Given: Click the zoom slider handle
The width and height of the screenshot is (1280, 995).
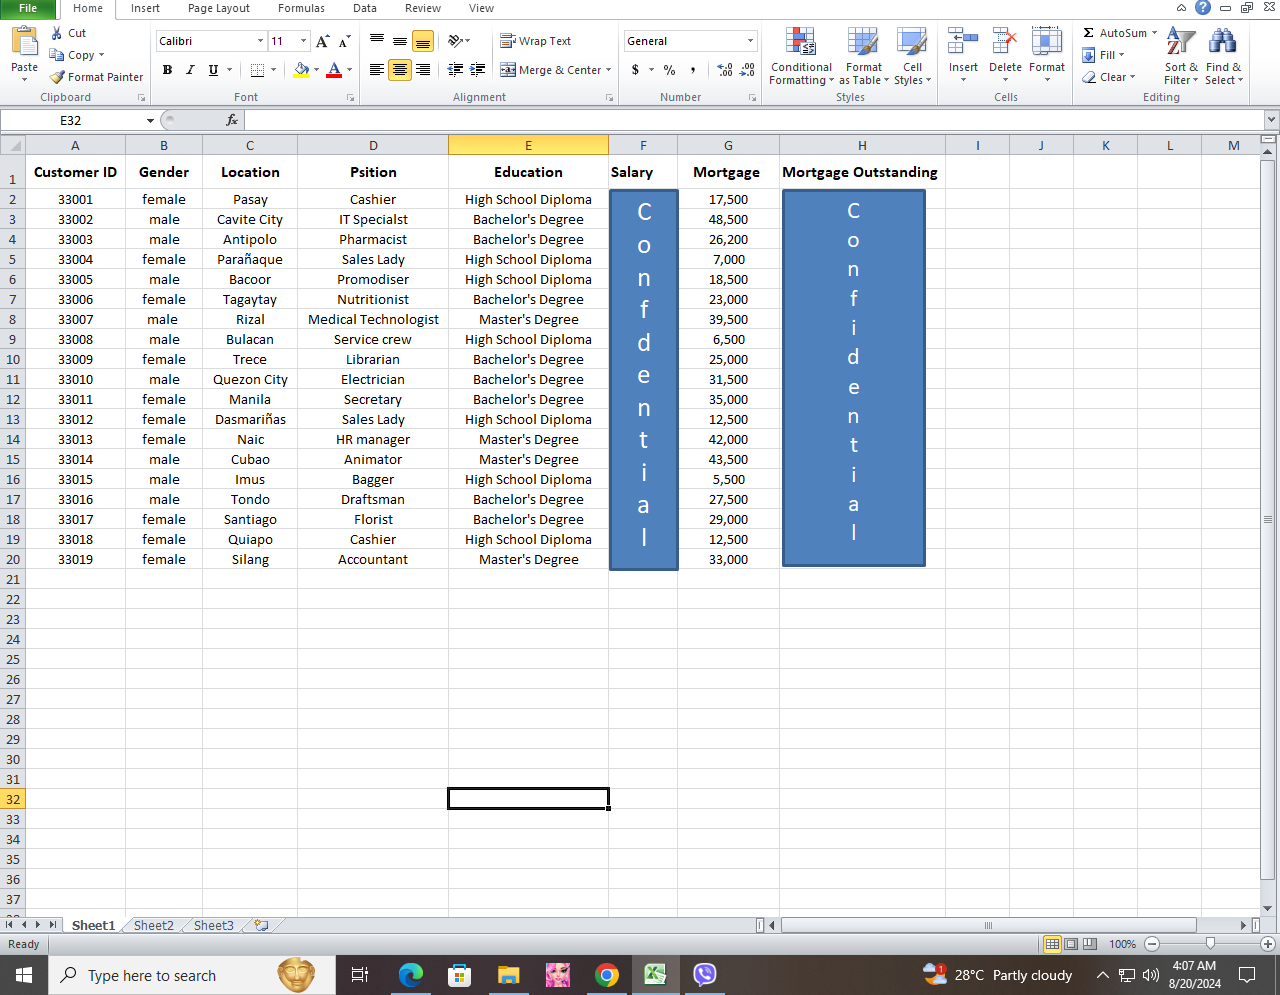Looking at the screenshot, I should pos(1210,944).
